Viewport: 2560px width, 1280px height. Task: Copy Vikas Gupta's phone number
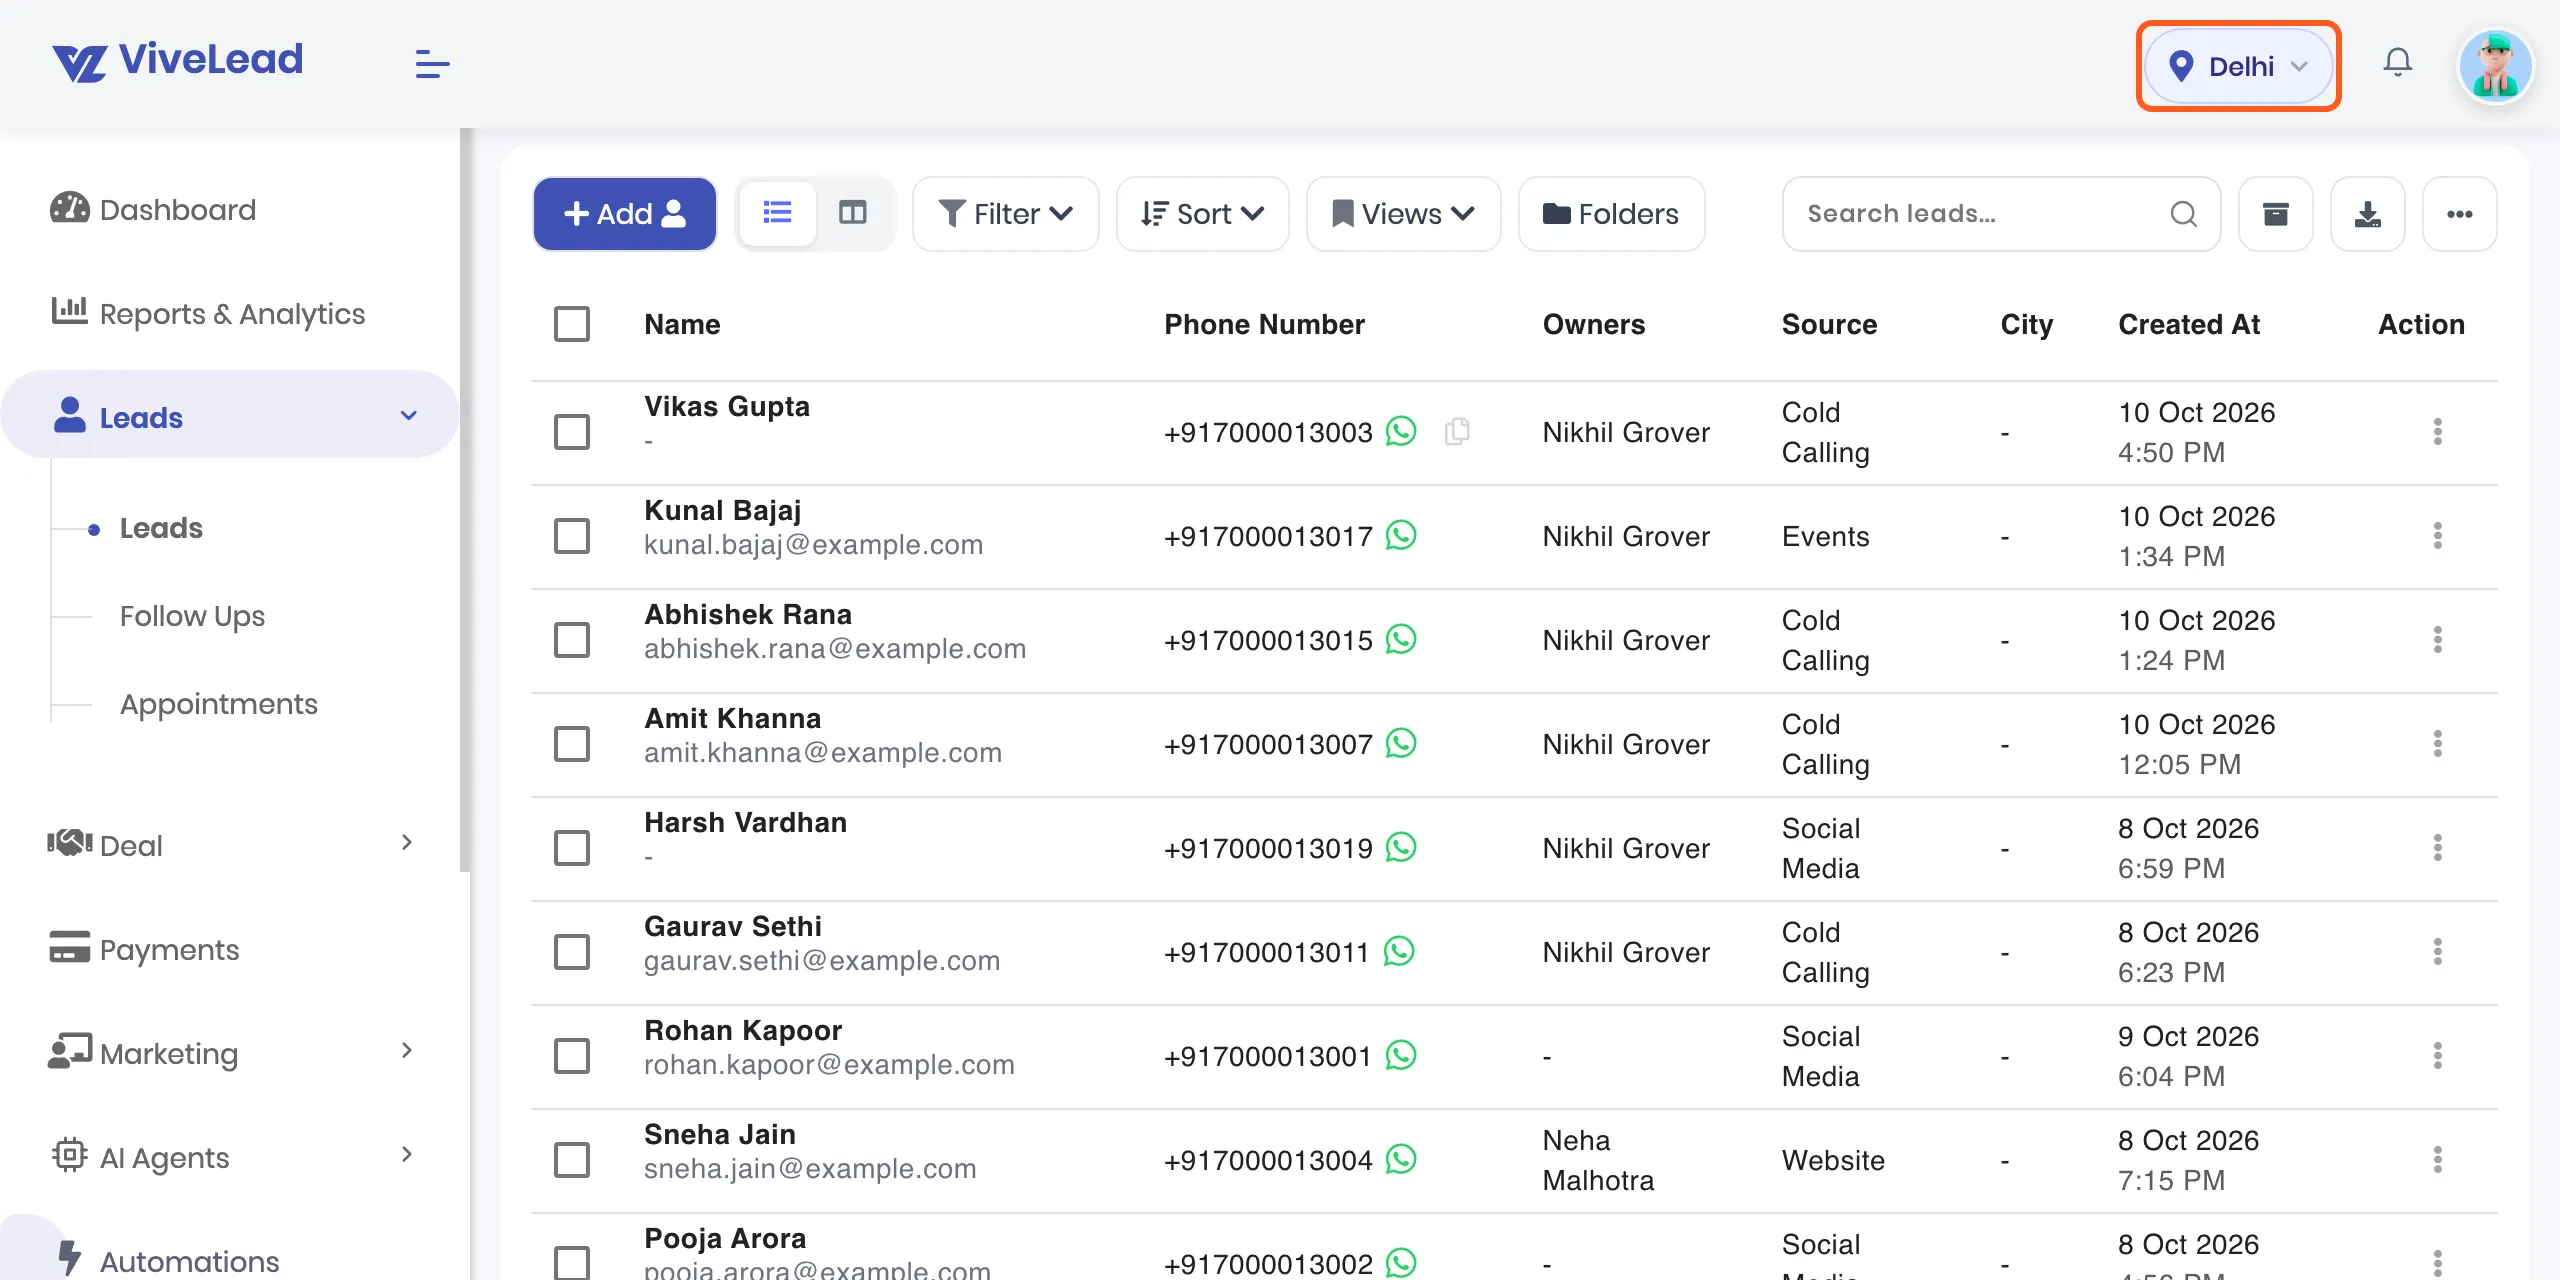coord(1457,431)
